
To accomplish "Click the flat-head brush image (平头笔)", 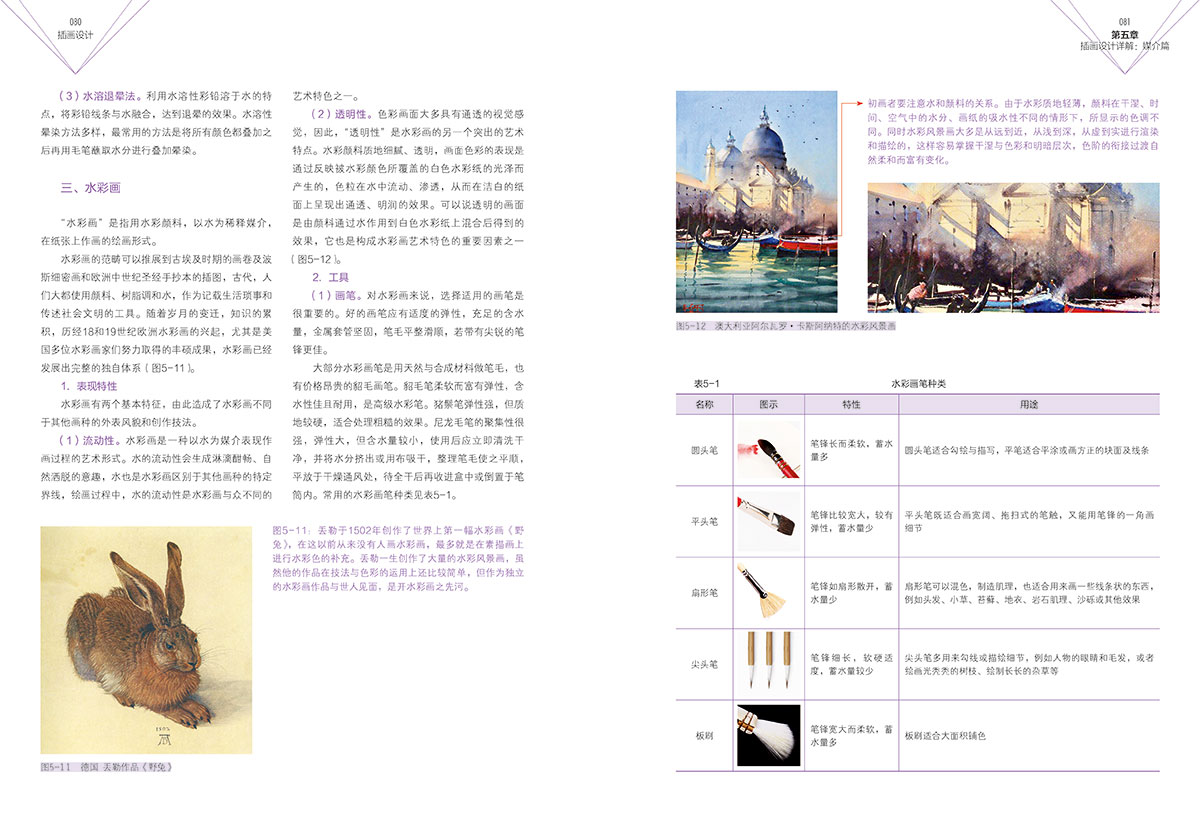I will tap(768, 520).
